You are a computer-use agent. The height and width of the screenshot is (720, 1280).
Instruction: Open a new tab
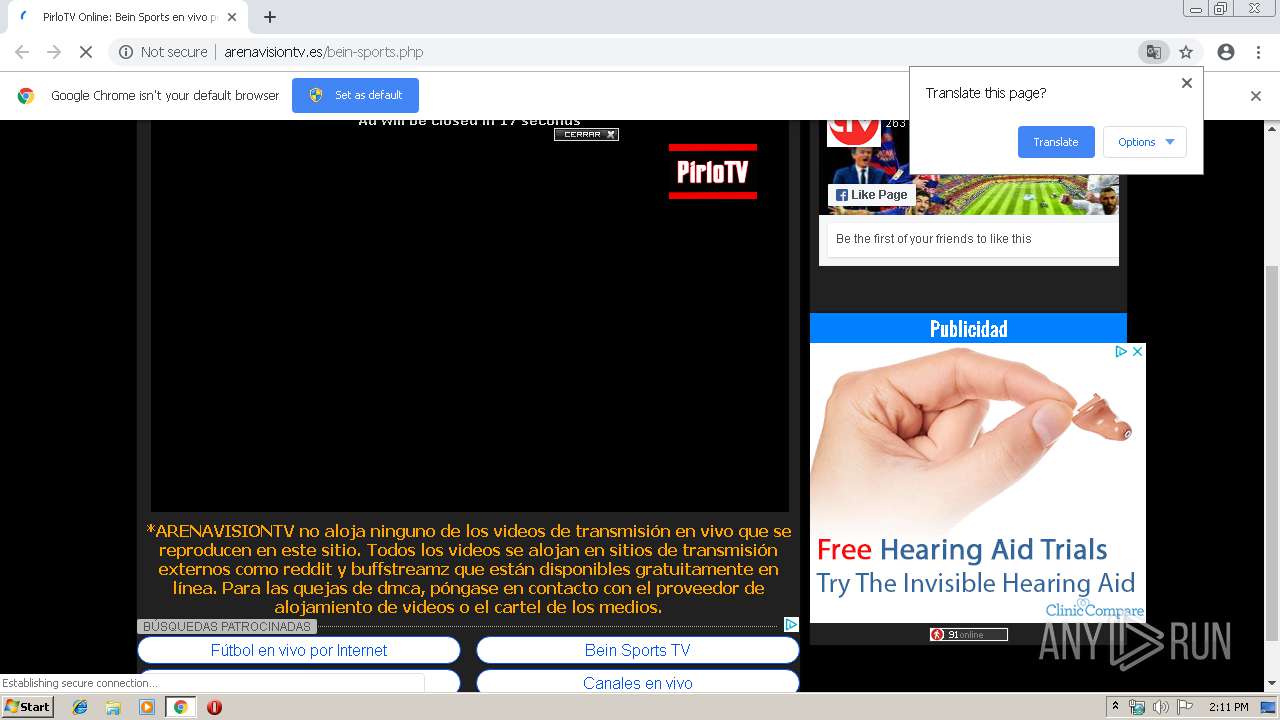(x=270, y=17)
